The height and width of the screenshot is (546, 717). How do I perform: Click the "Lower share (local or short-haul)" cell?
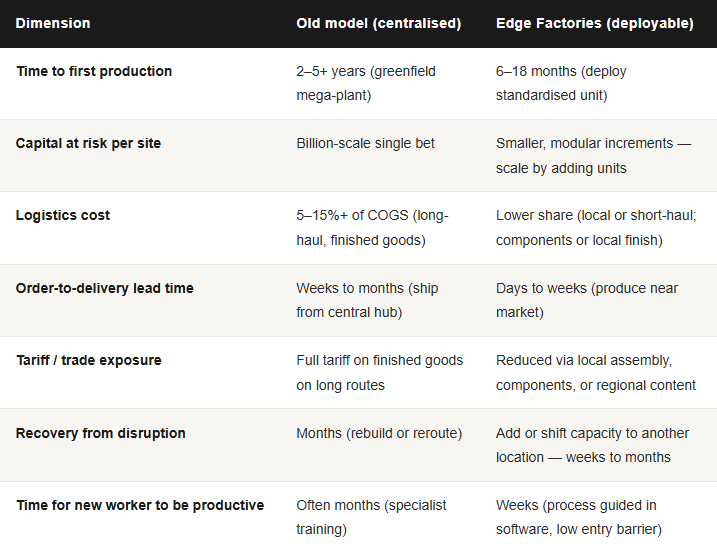(x=593, y=227)
